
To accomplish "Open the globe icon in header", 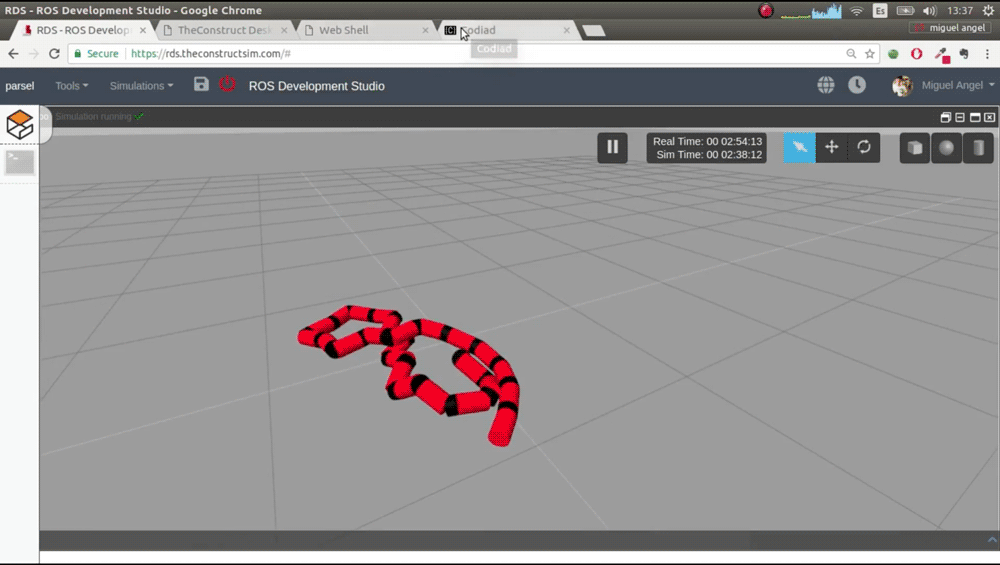I will coord(826,85).
